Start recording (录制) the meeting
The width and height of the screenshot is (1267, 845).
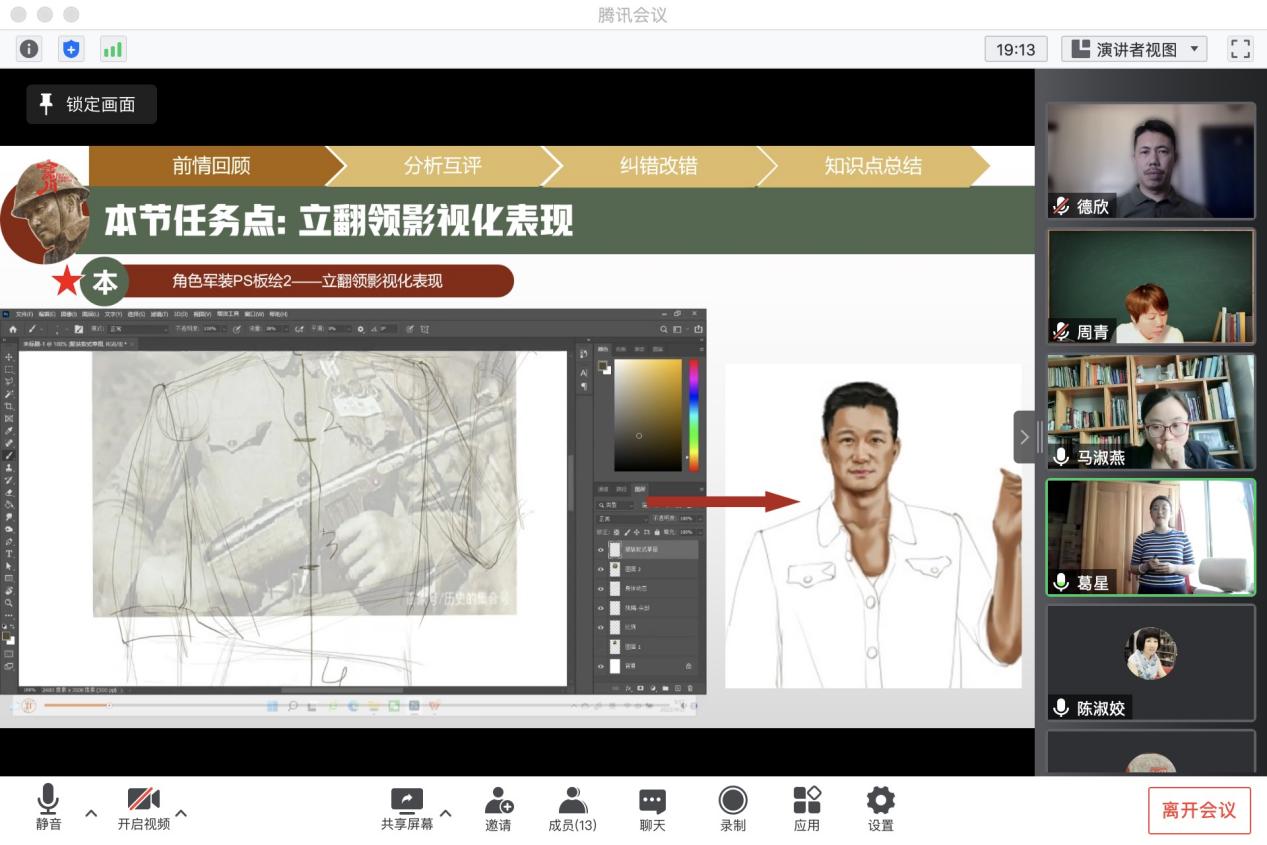[x=733, y=808]
